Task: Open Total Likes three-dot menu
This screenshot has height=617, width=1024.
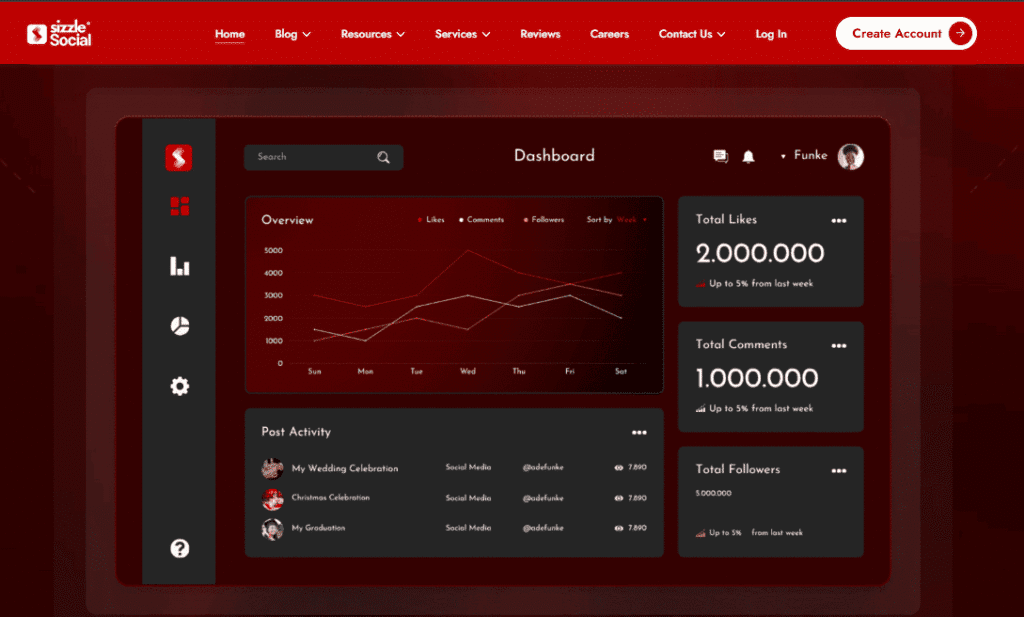Action: [x=839, y=221]
